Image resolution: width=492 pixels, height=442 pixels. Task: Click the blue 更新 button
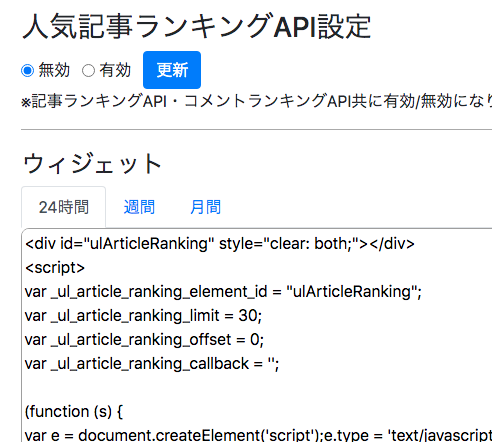(x=172, y=70)
